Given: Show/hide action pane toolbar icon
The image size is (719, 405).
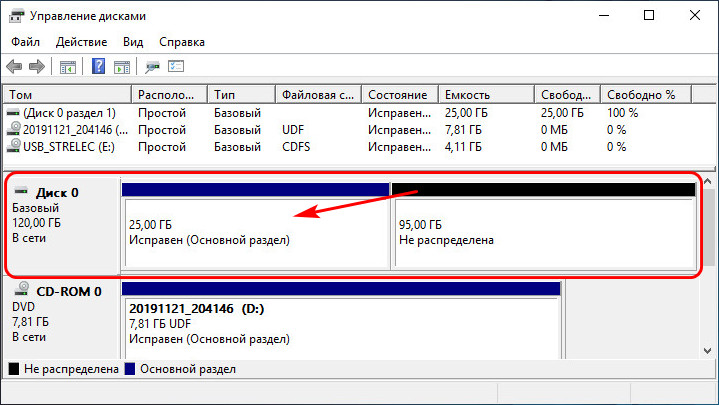Looking at the screenshot, I should click(x=122, y=67).
